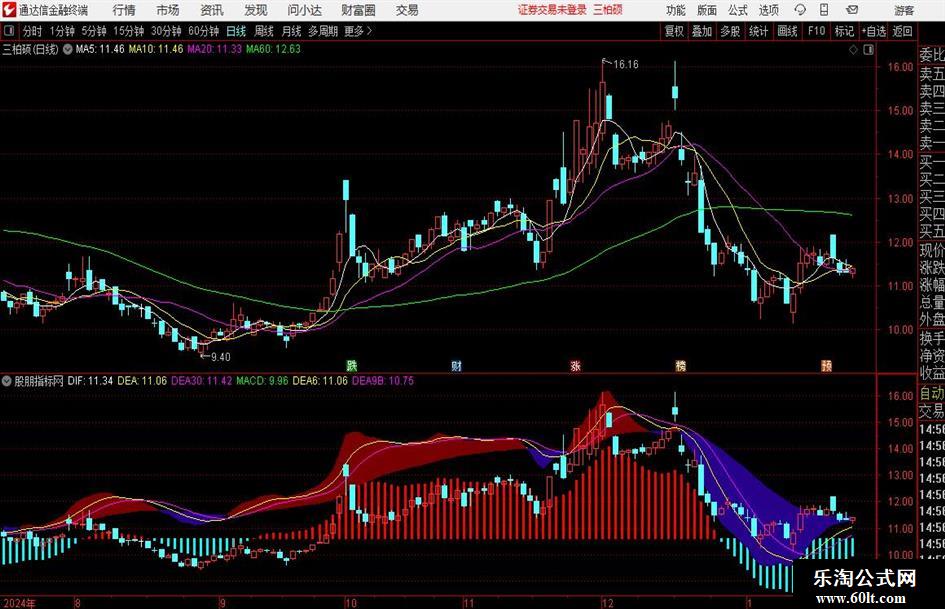Click the month 10 timeline marker
945x609 pixels.
351,602
